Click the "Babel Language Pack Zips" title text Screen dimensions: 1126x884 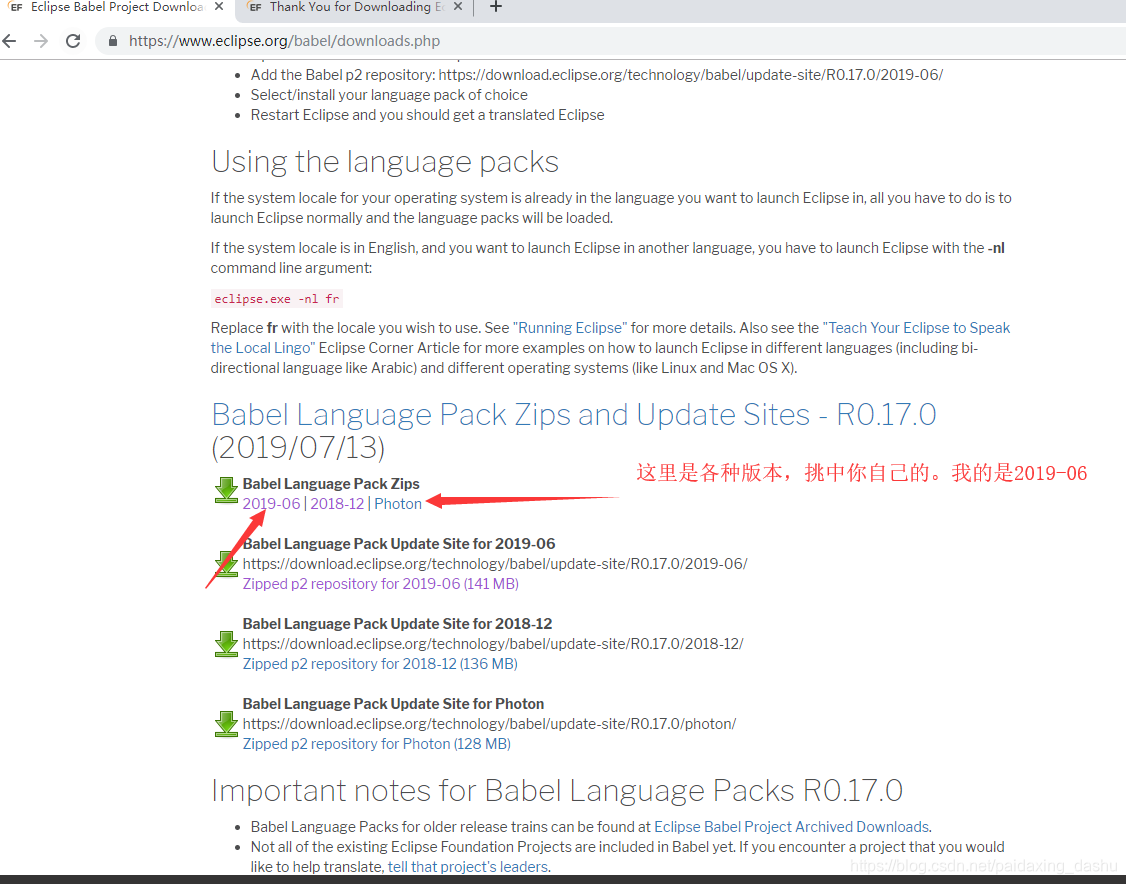point(331,484)
